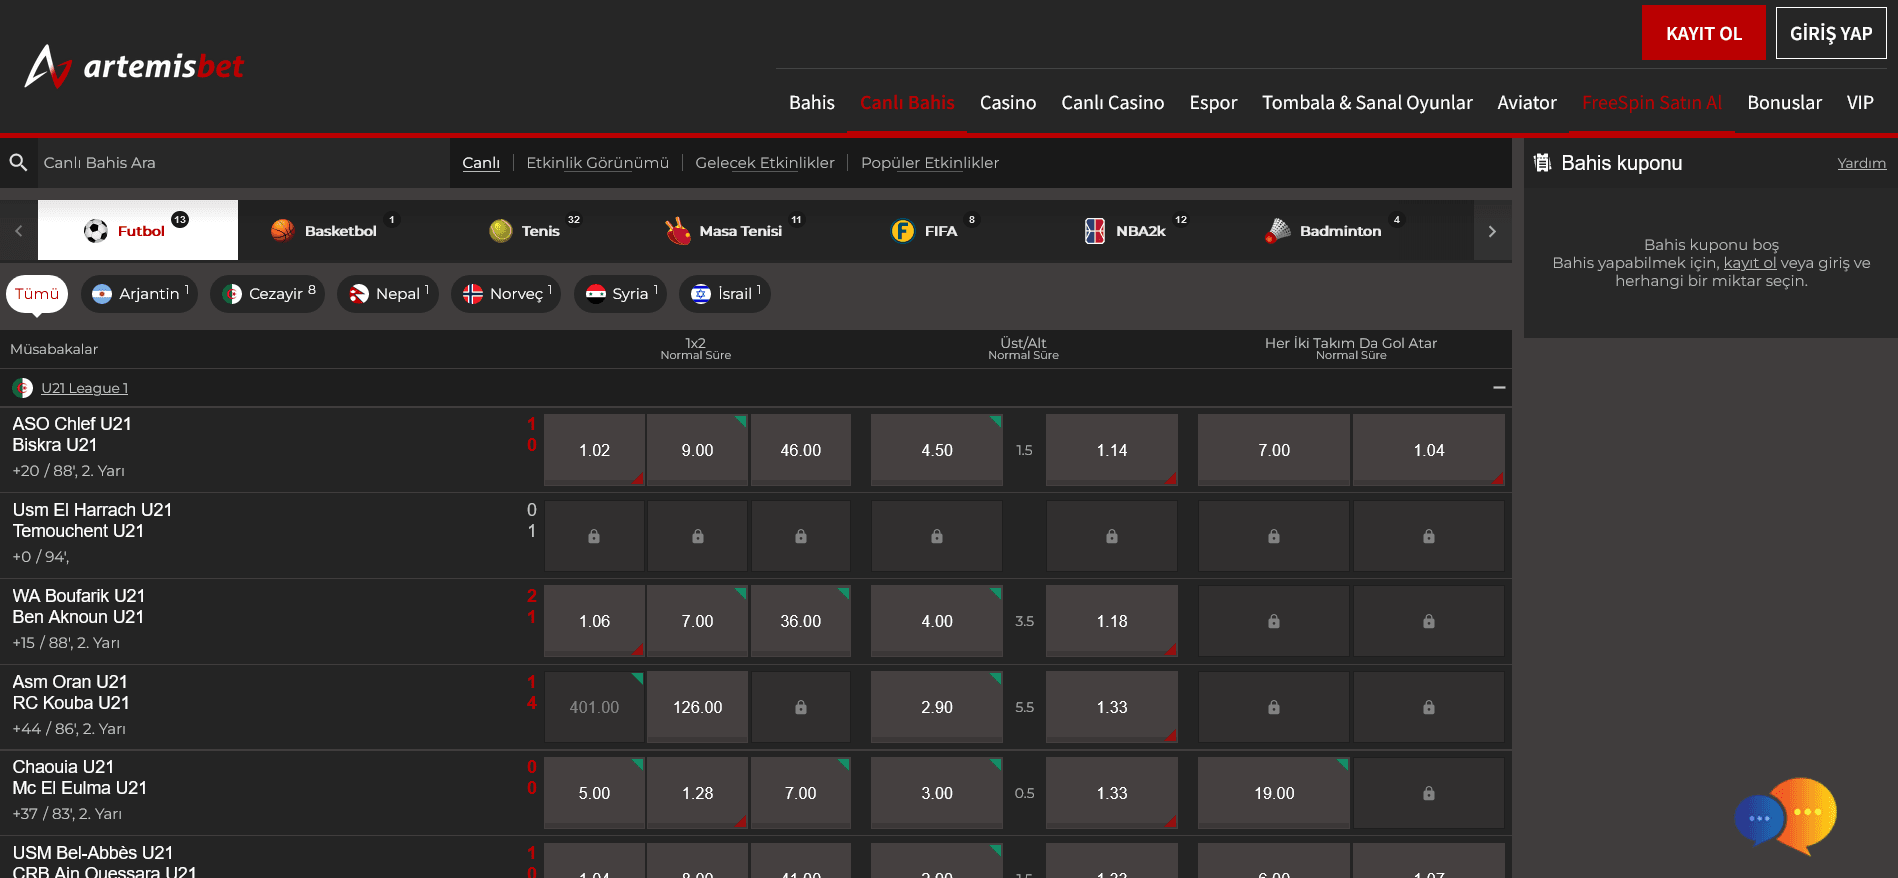The image size is (1898, 878).
Task: Select the FIFA esport icon
Action: (x=902, y=231)
